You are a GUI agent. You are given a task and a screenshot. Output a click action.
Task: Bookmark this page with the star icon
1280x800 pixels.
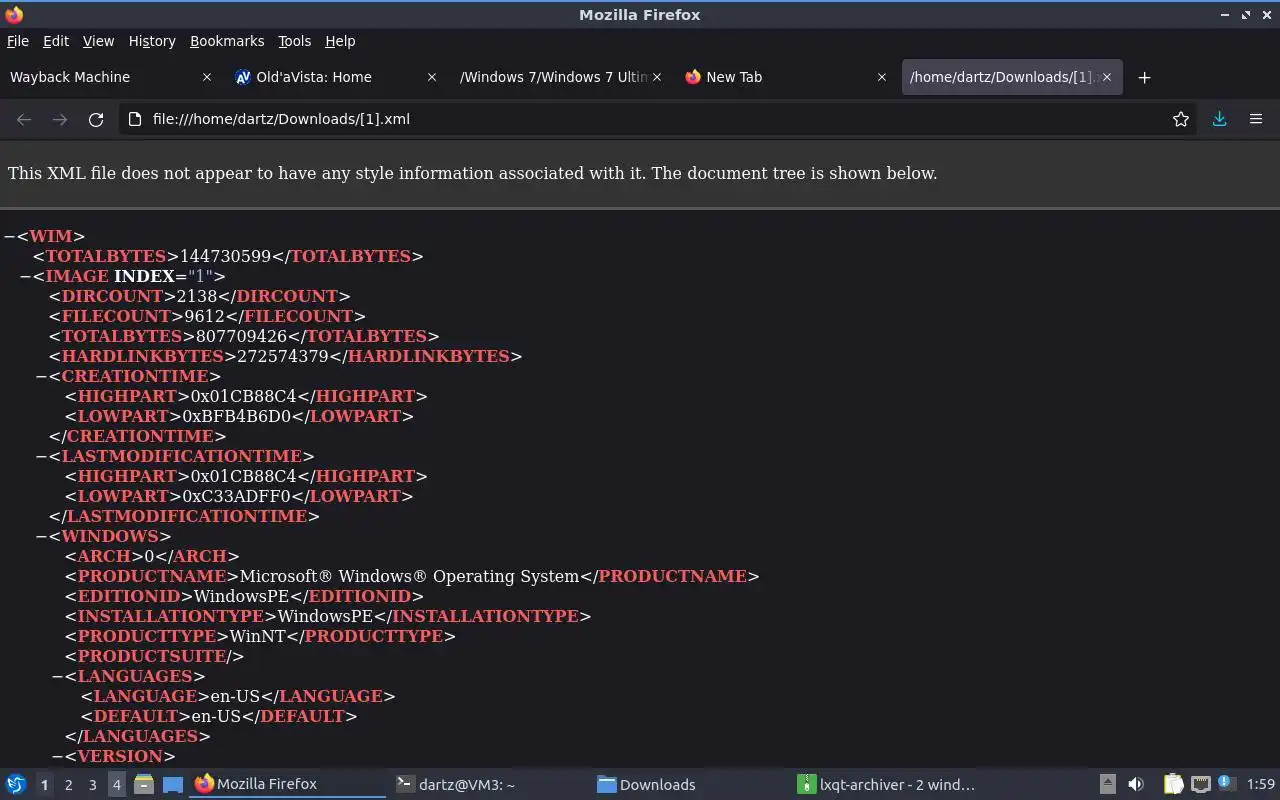point(1181,119)
